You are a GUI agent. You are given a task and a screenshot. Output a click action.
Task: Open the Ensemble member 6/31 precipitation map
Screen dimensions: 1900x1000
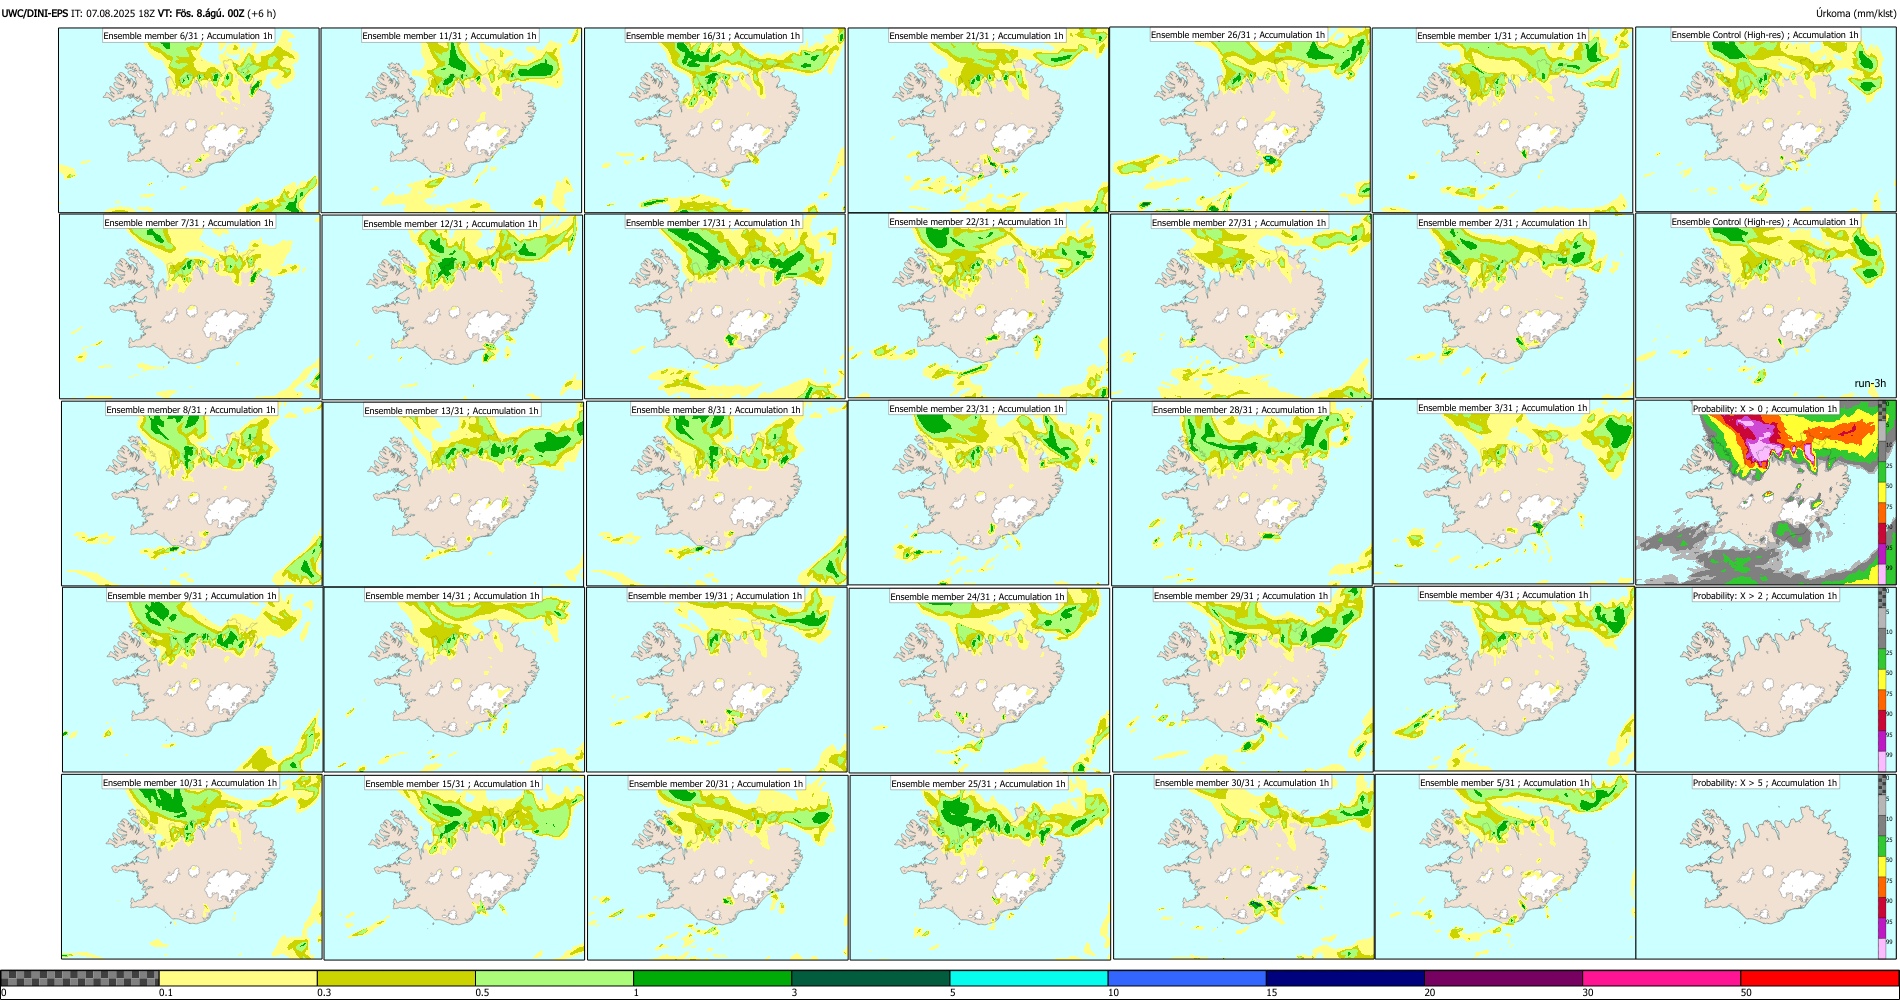[189, 120]
